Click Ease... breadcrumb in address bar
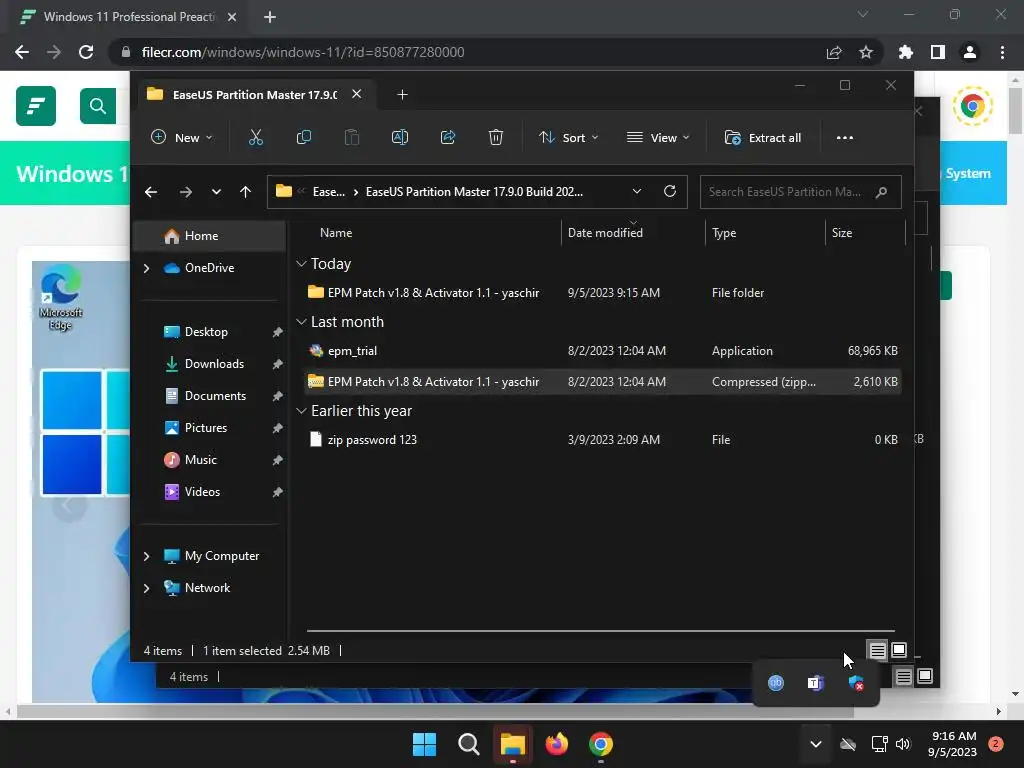This screenshot has height=768, width=1024. click(328, 191)
